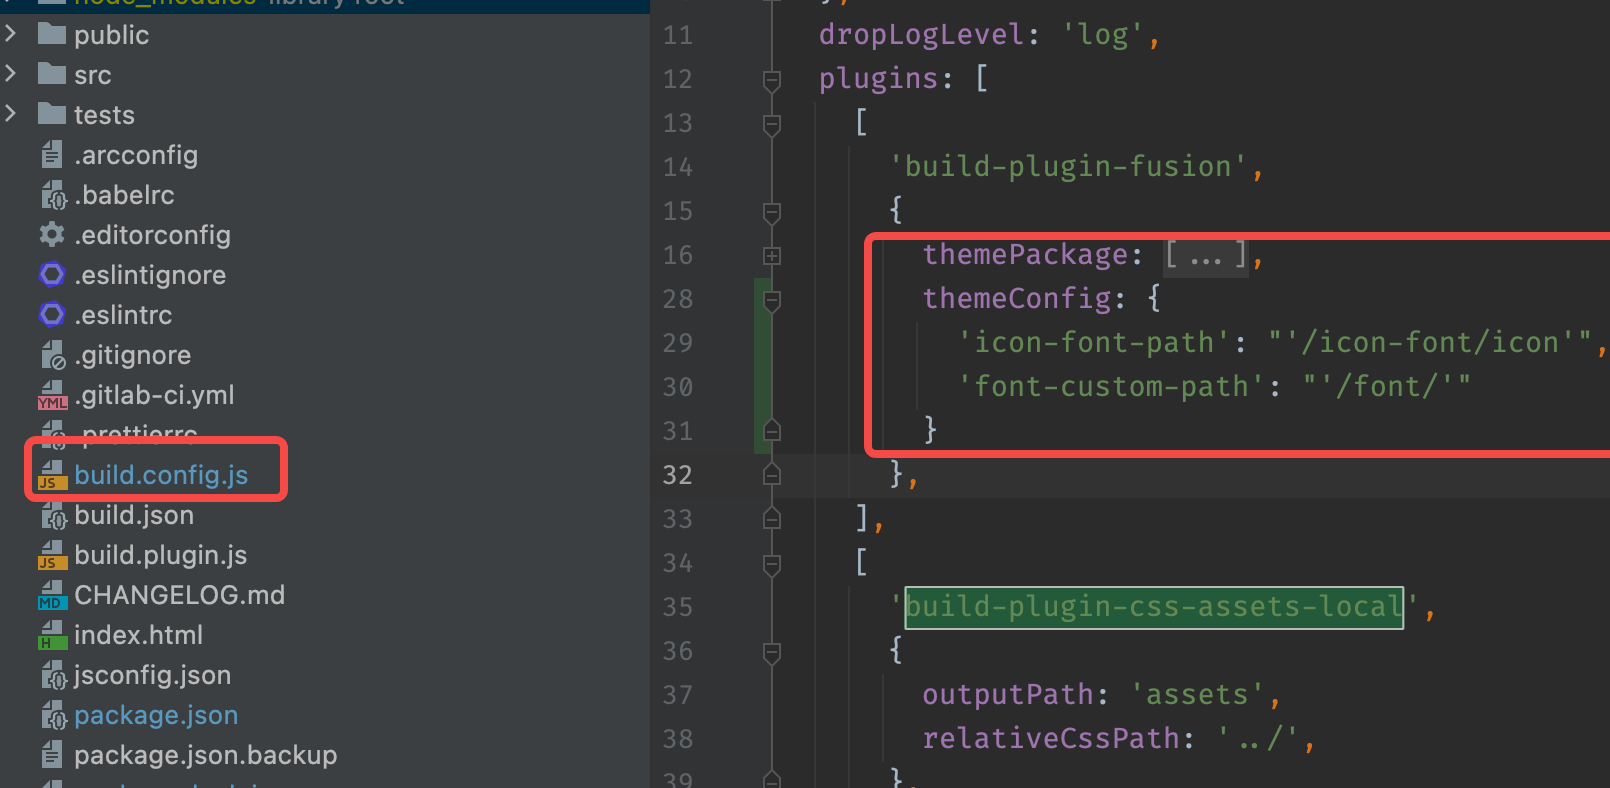1610x788 pixels.
Task: Click the index.html HTML icon
Action: point(52,636)
